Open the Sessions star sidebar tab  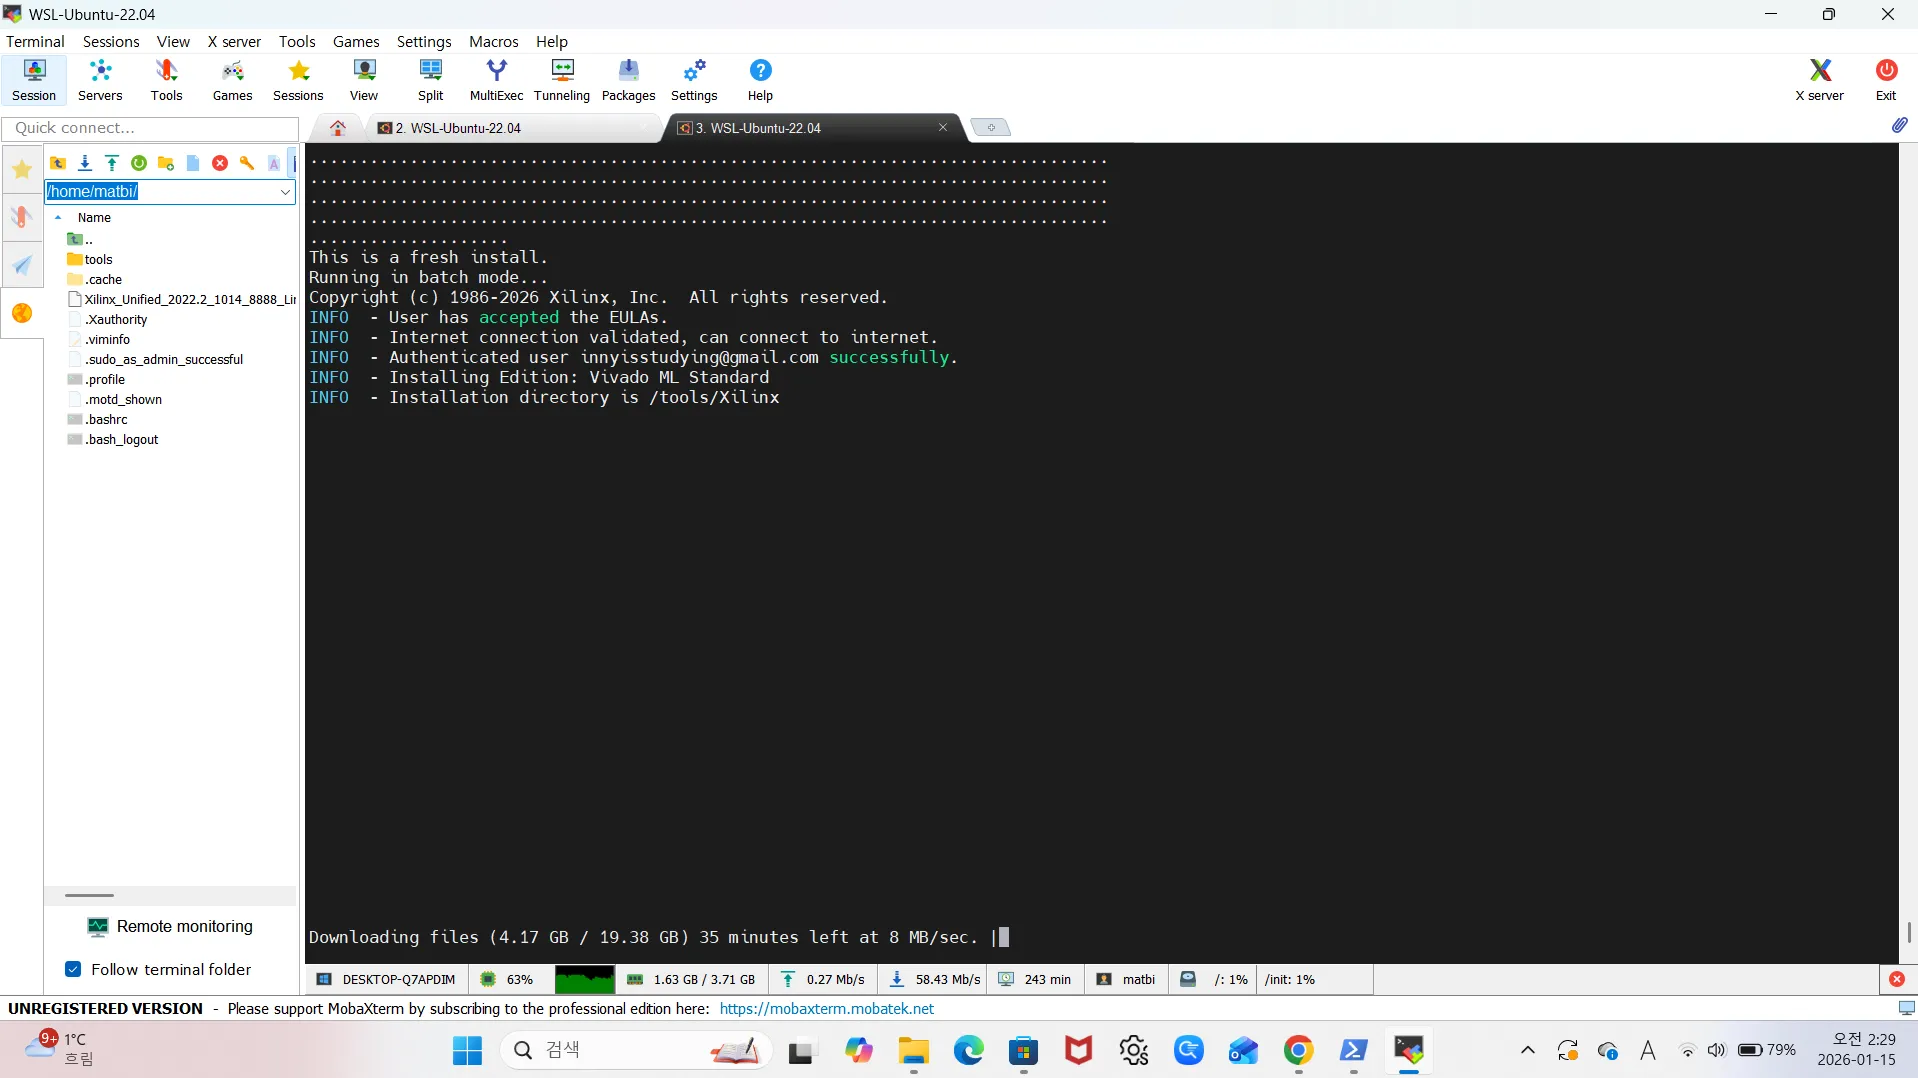point(22,169)
